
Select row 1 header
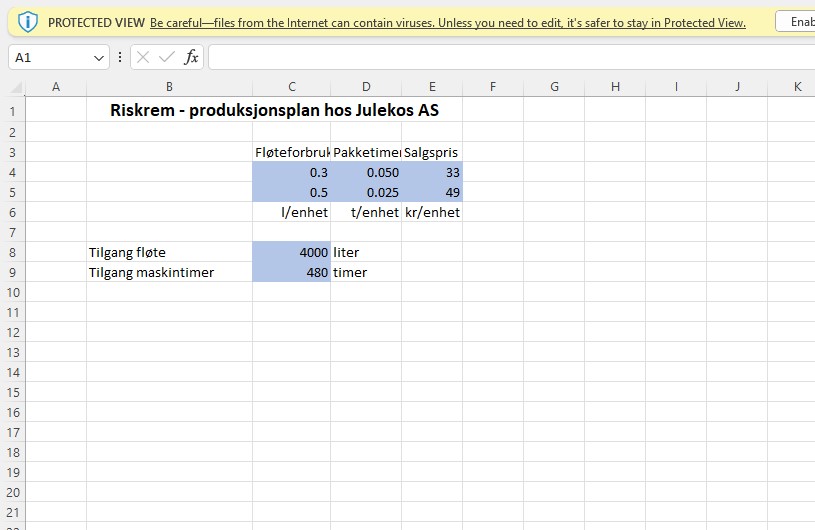tap(12, 111)
